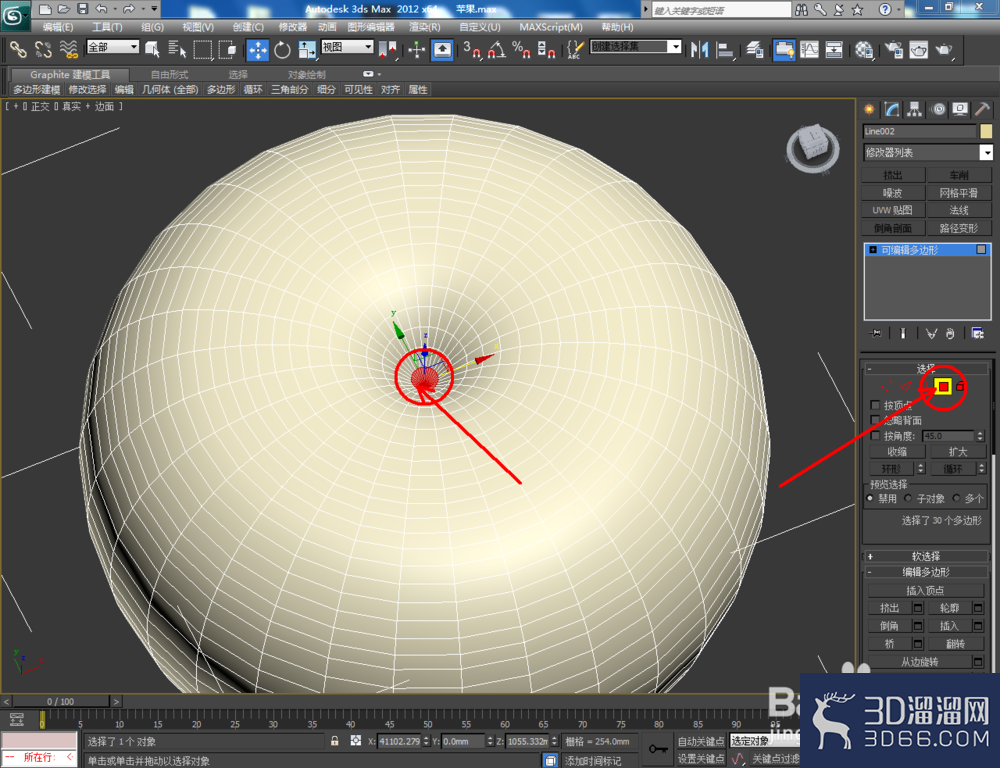Click the 收缩 selection button
Screen dimensions: 1000x768
[897, 452]
